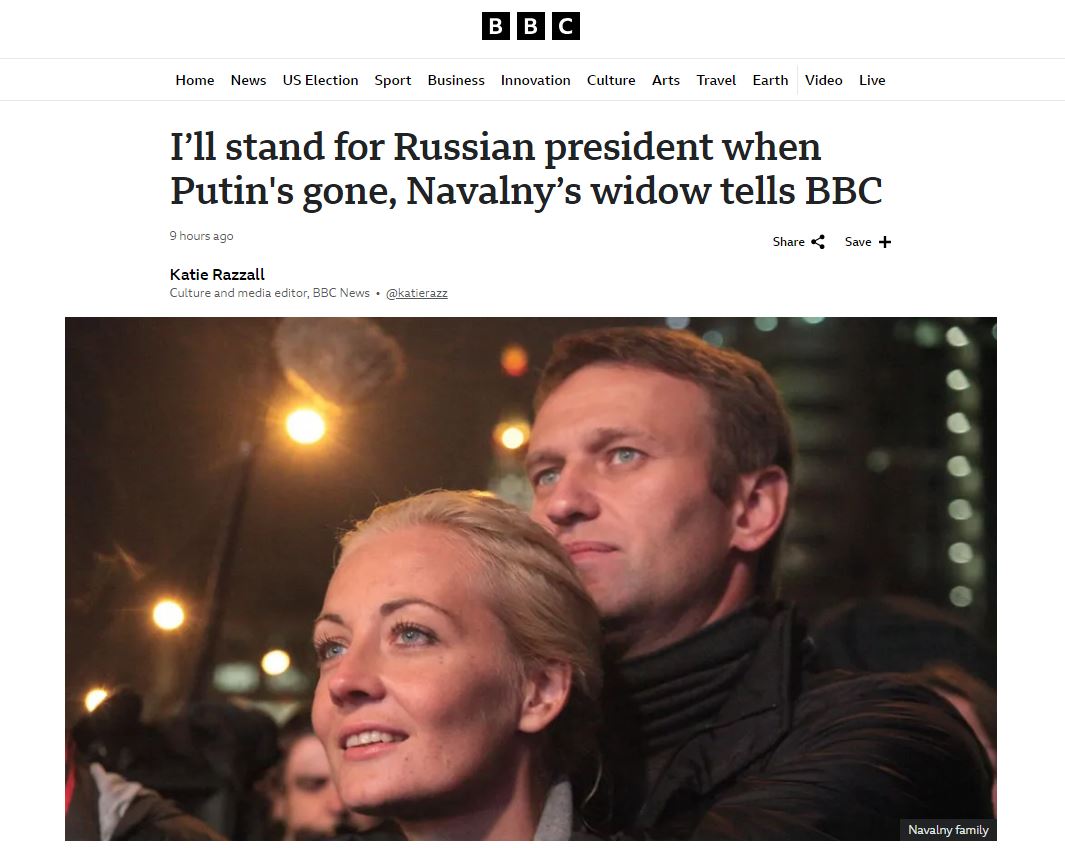
Task: Open the Travel section
Action: click(716, 80)
